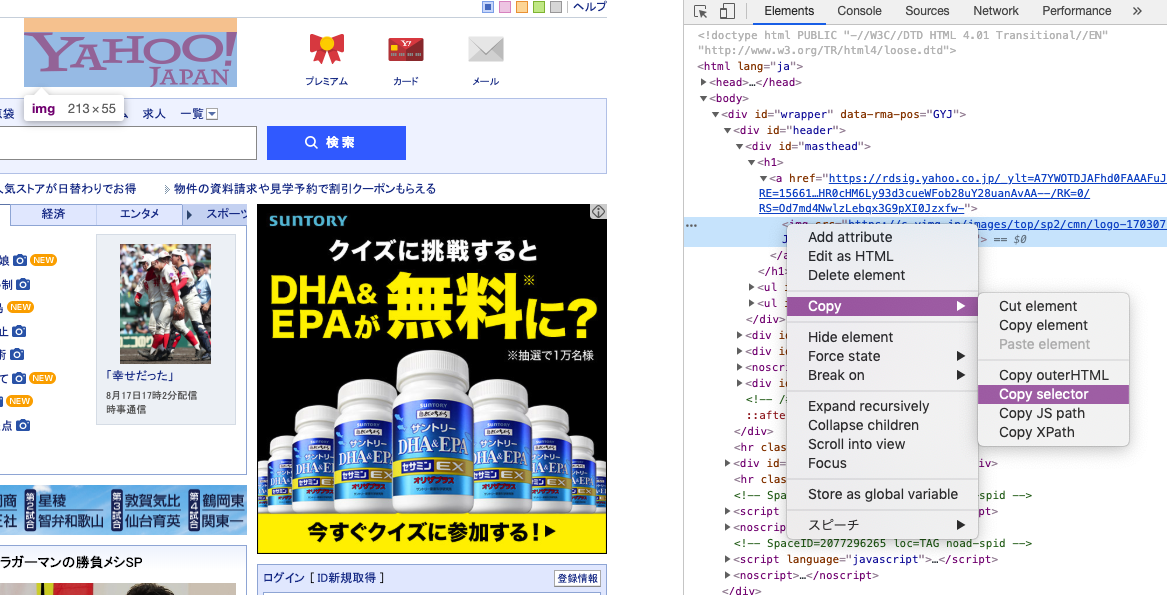Choose Copy JS path
1167x595 pixels.
coord(1053,413)
